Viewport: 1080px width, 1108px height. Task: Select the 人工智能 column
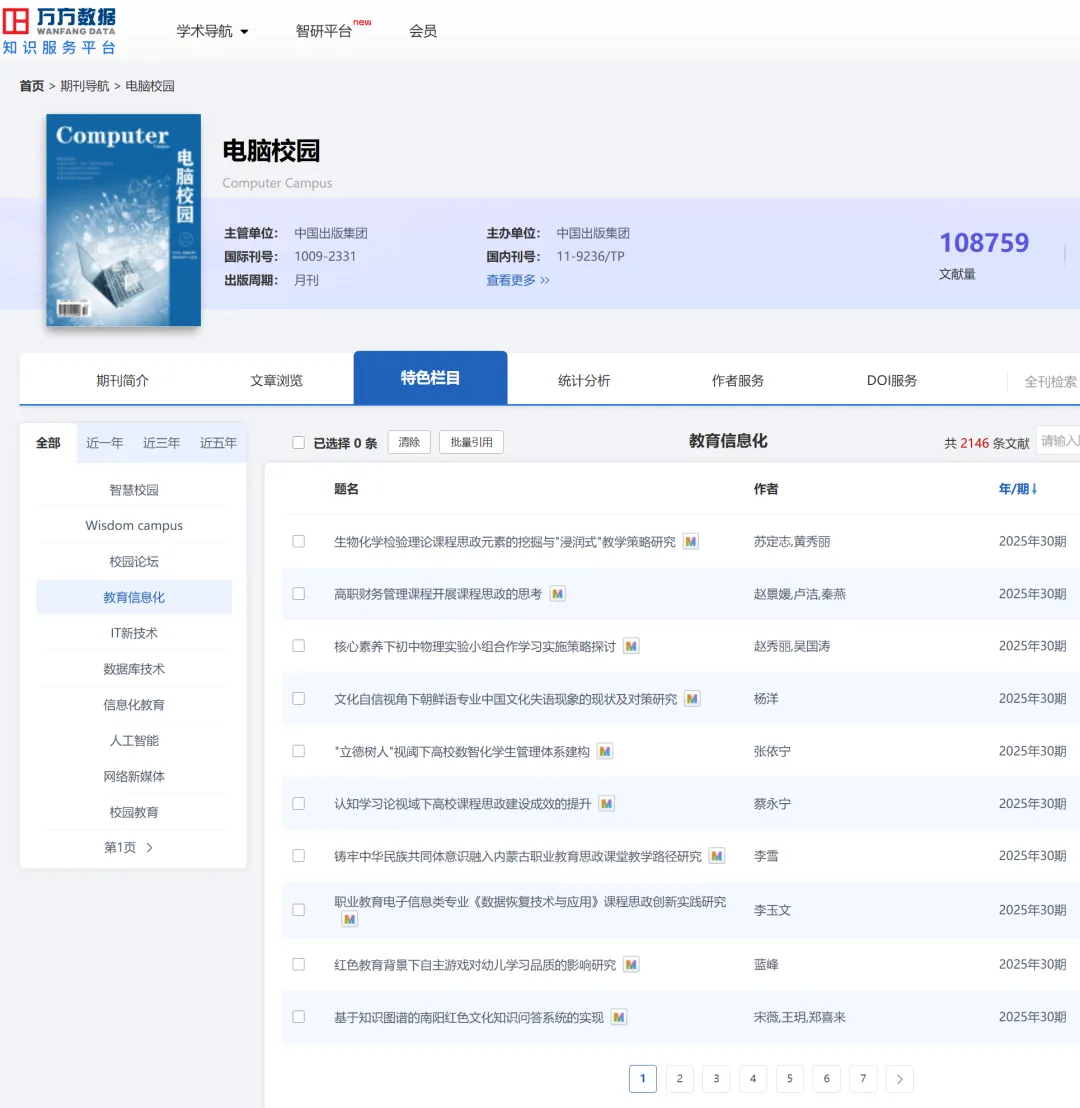tap(134, 741)
